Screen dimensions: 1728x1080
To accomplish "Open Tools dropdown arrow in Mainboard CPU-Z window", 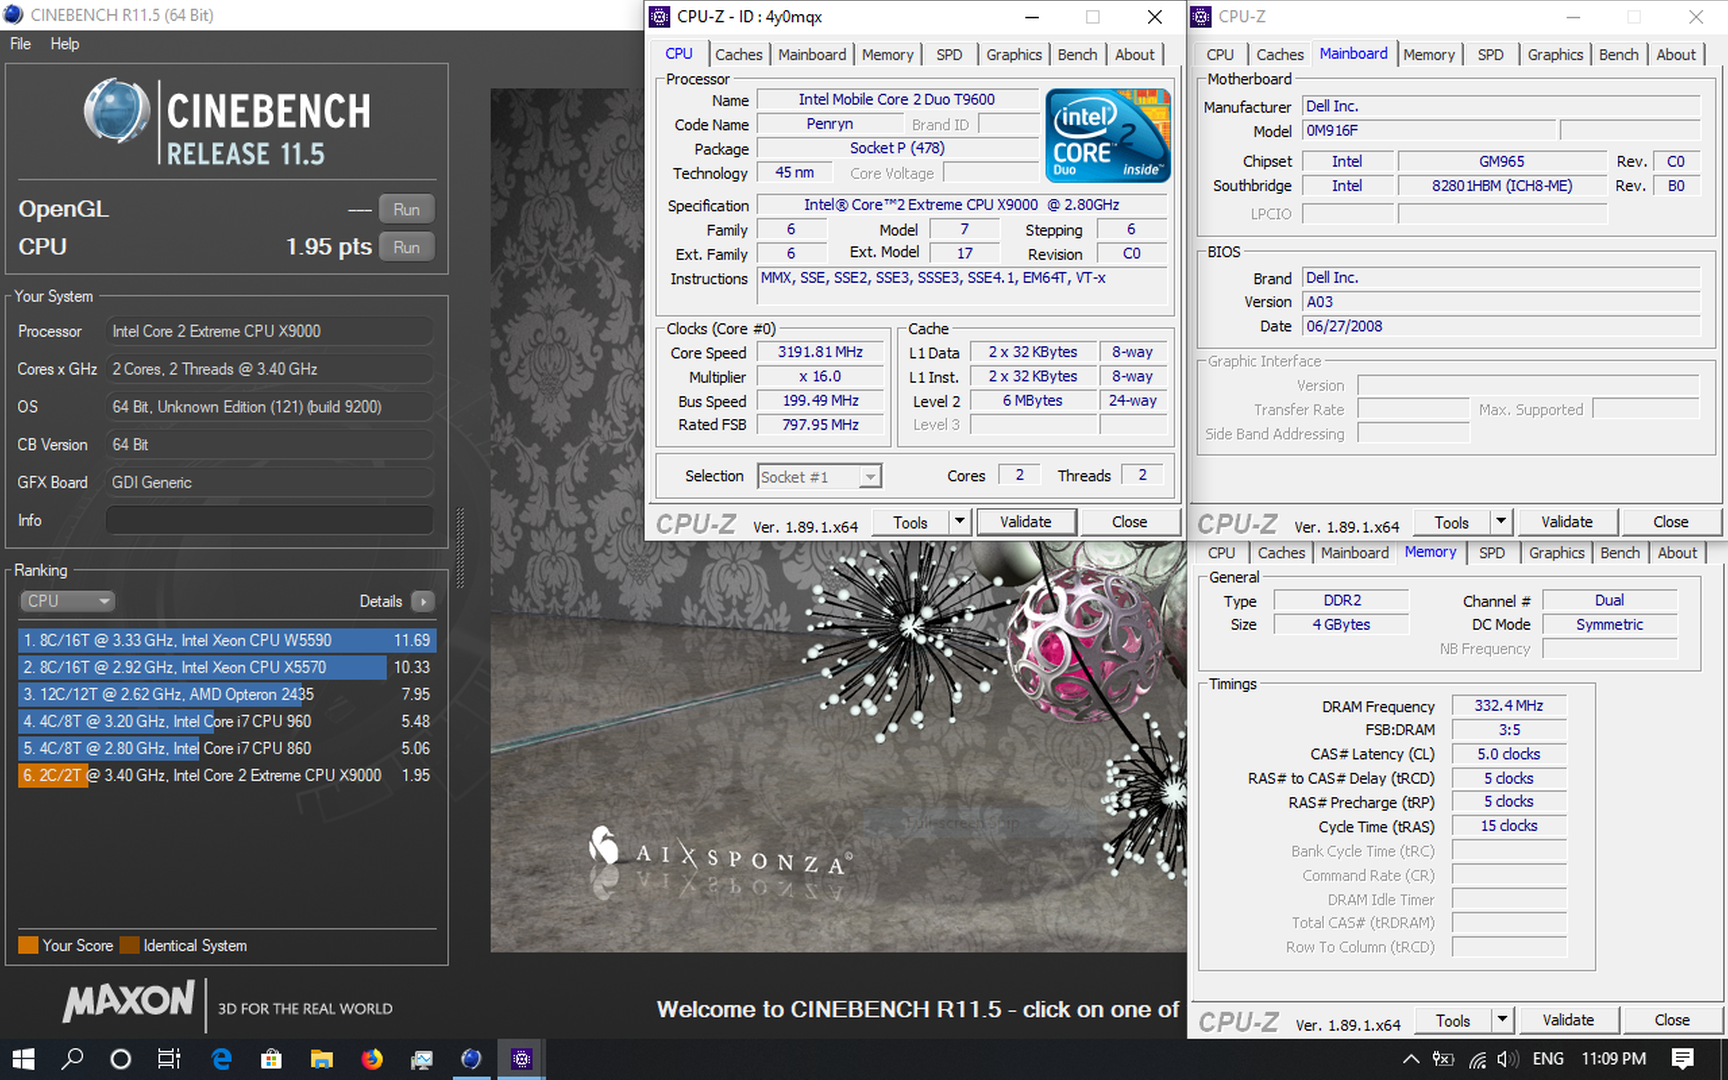I will pyautogui.click(x=1500, y=522).
